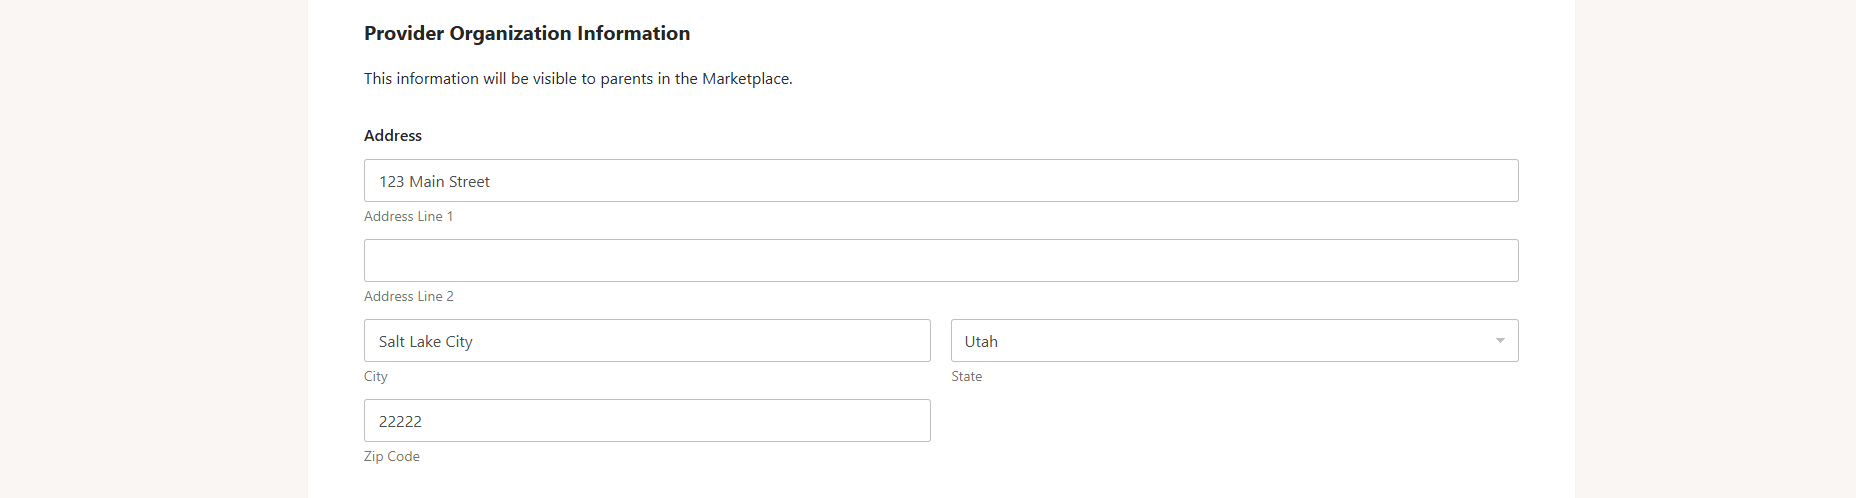This screenshot has width=1856, height=498.
Task: Click the 'Salt Lake City' text
Action: point(425,341)
